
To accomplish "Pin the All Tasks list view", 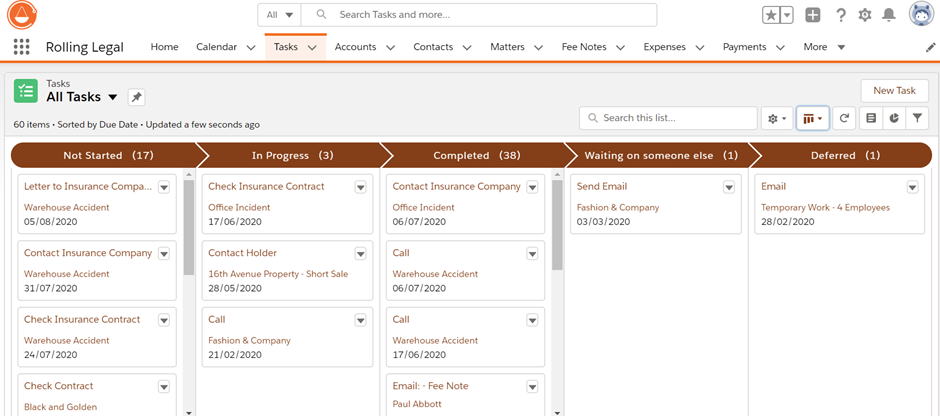I will point(136,97).
